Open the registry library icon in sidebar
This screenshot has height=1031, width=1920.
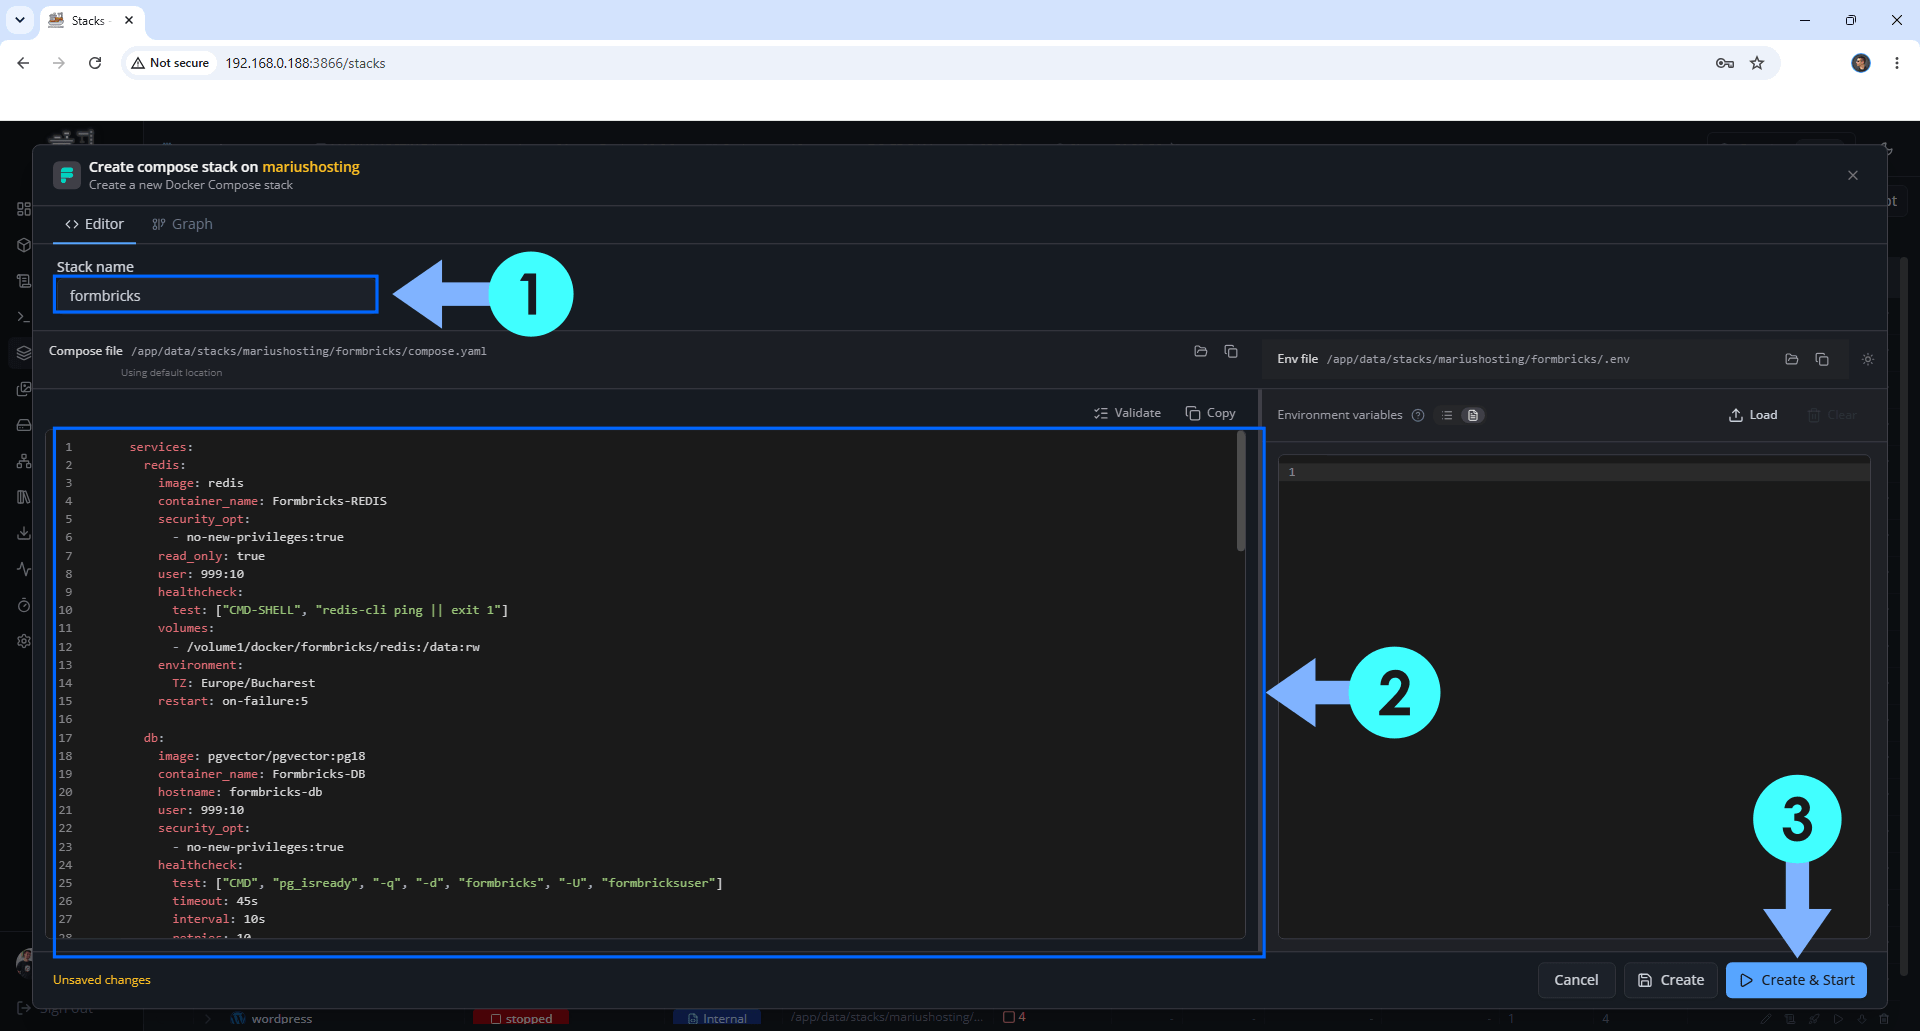pos(23,497)
